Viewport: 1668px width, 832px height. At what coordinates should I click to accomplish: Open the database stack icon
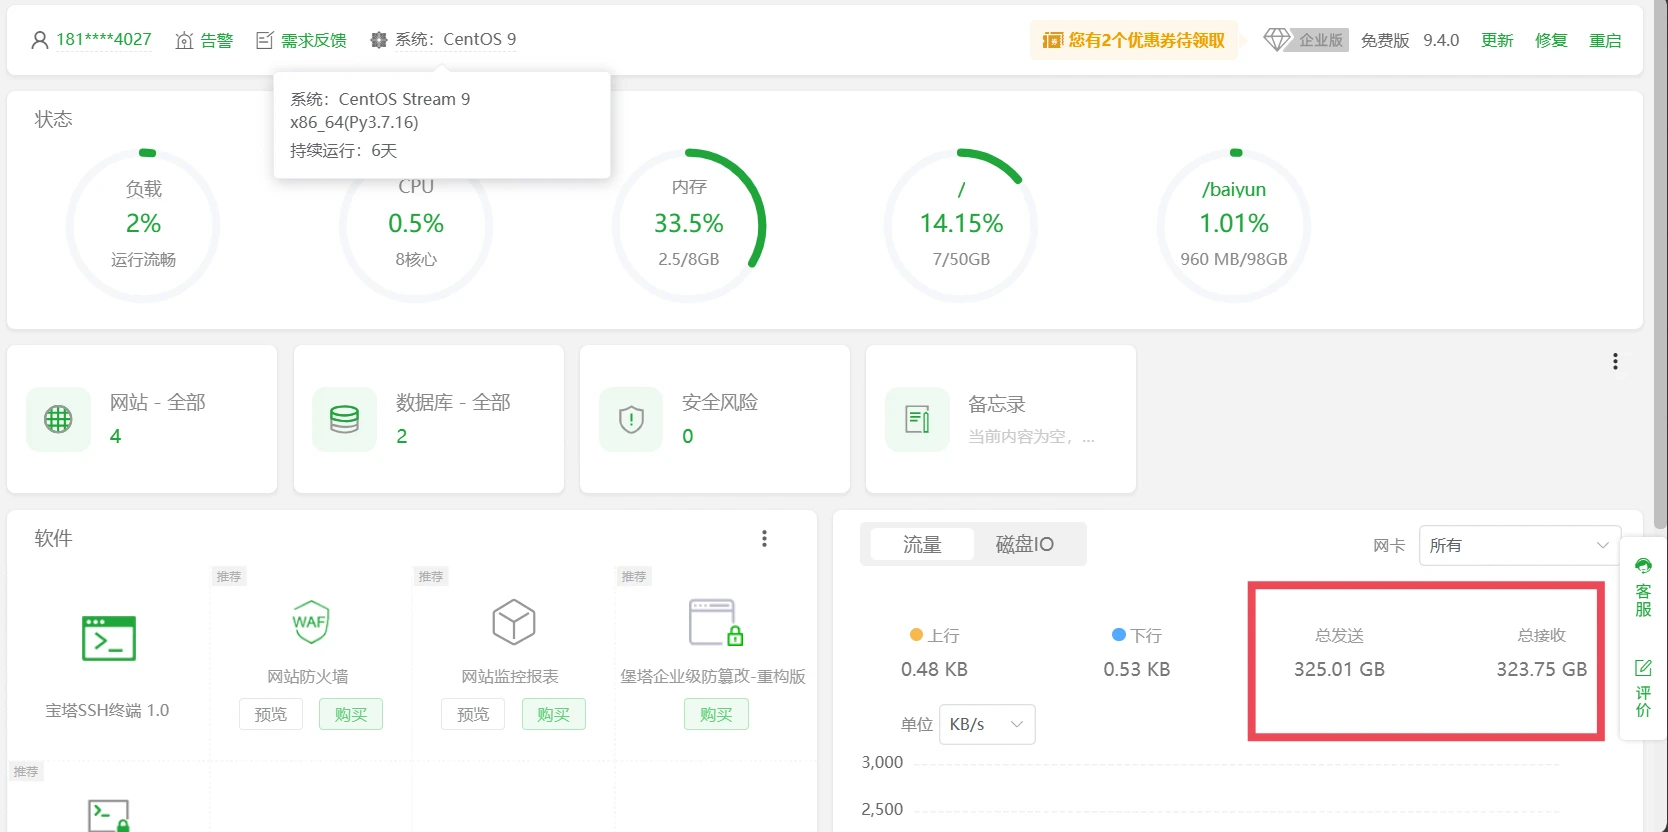click(x=344, y=419)
